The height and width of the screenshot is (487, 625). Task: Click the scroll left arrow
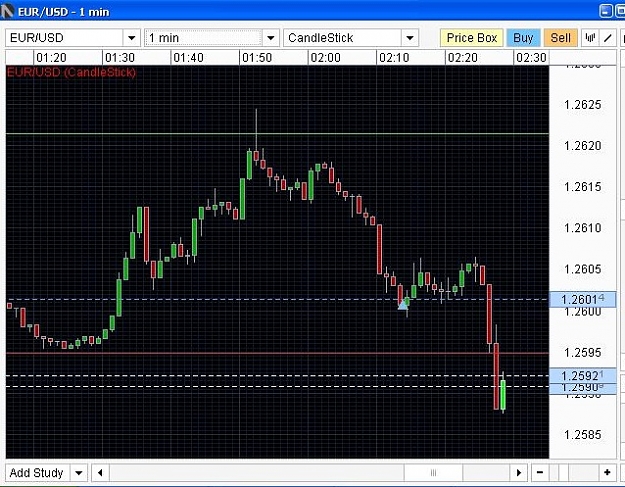(x=100, y=473)
